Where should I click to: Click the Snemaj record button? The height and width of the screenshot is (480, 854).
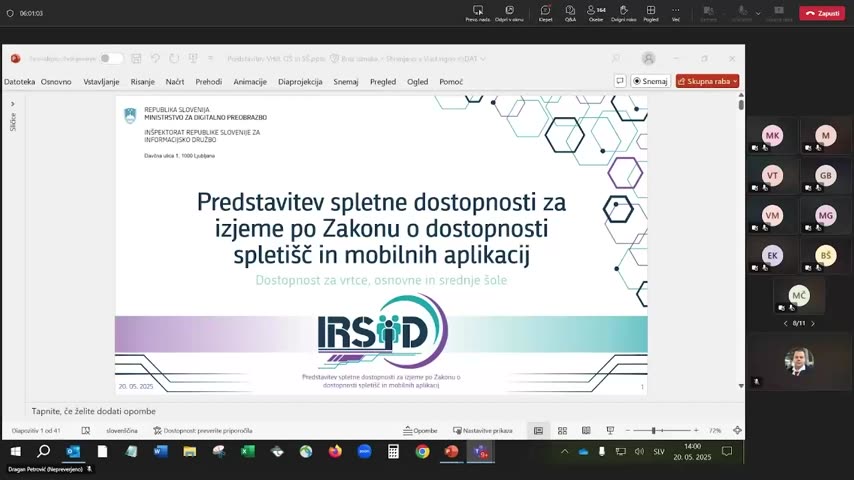[650, 81]
